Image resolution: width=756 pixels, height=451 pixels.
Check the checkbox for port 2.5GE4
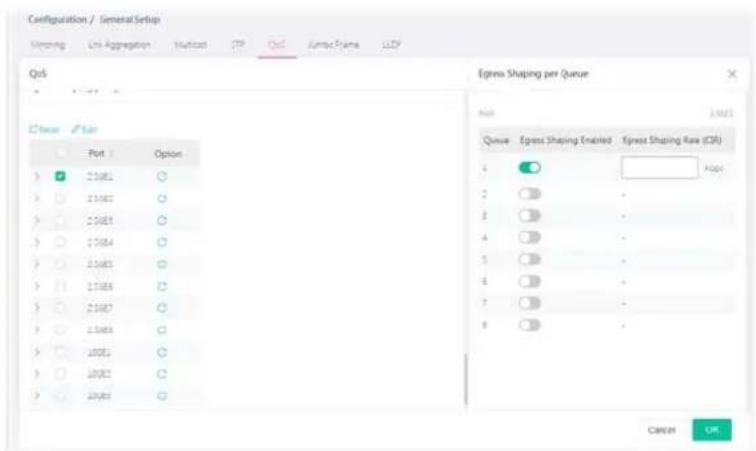(x=60, y=242)
